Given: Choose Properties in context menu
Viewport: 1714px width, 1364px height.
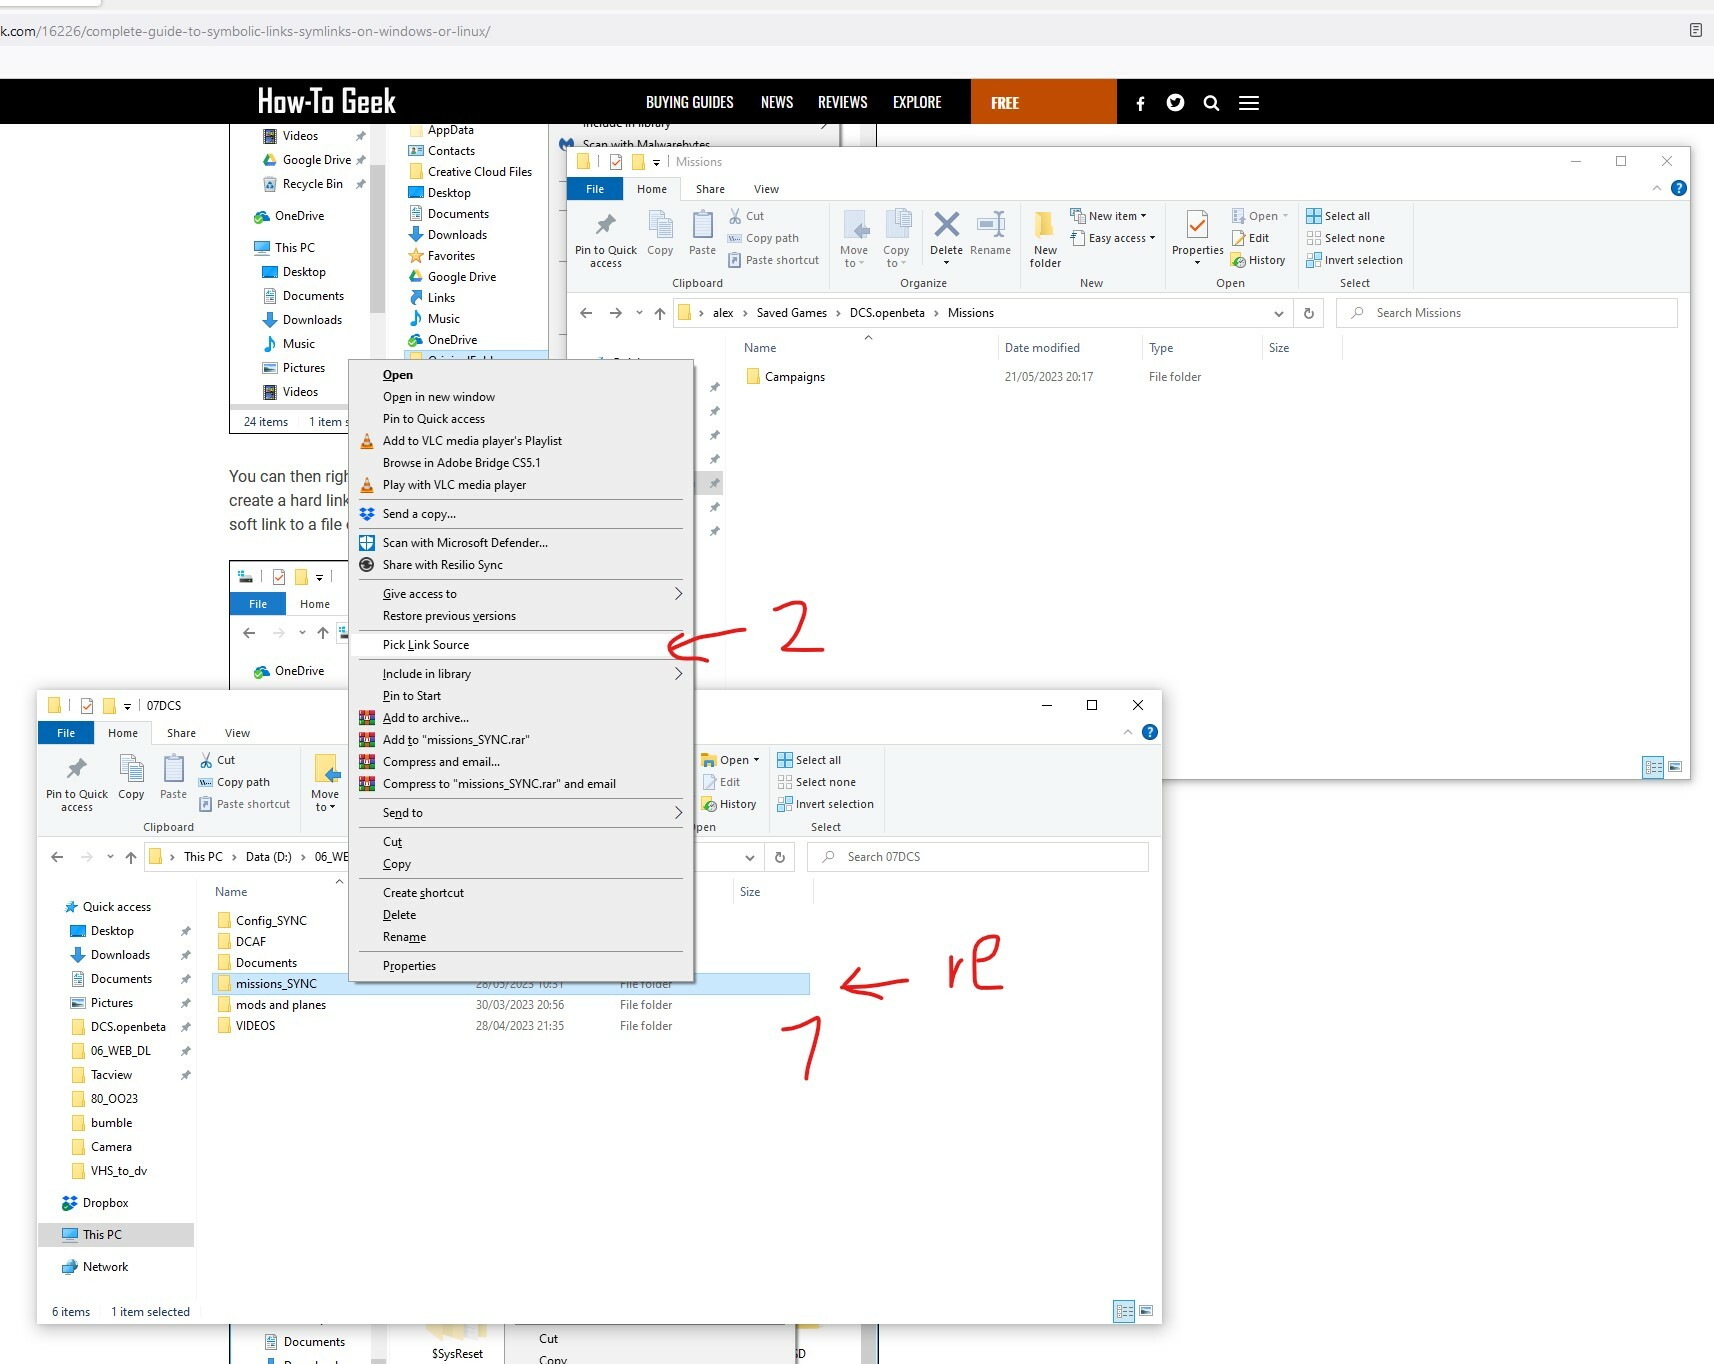Looking at the screenshot, I should click(x=520, y=966).
